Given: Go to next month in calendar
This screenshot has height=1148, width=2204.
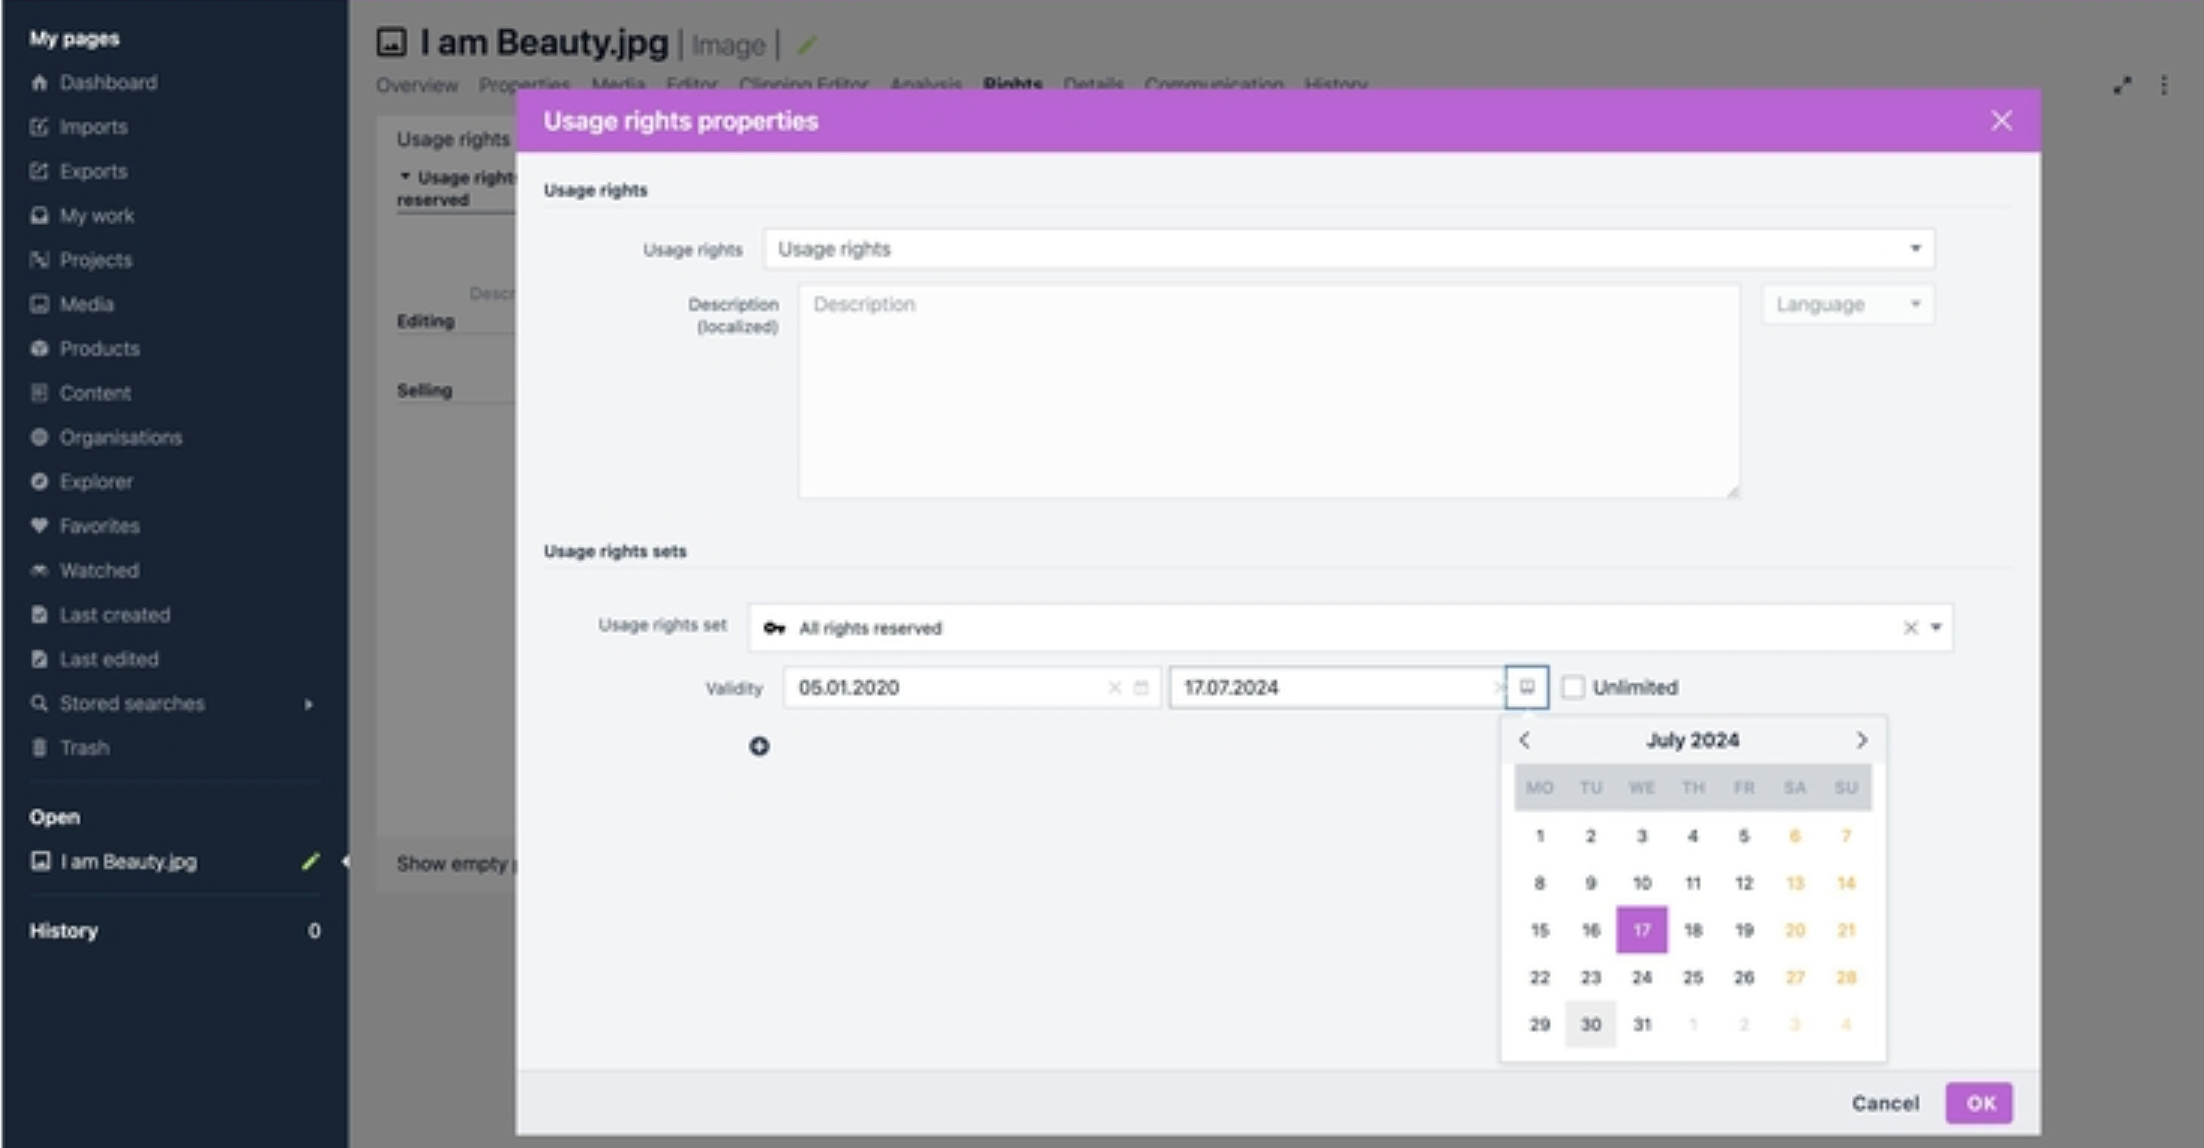Looking at the screenshot, I should (1861, 740).
